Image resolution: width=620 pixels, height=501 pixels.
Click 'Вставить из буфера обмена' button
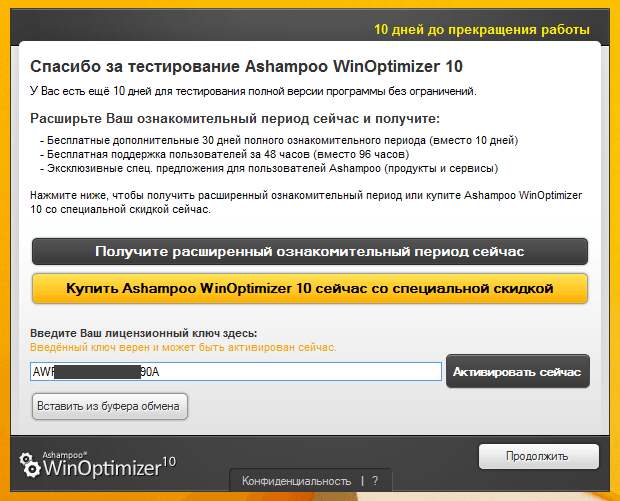pos(110,406)
